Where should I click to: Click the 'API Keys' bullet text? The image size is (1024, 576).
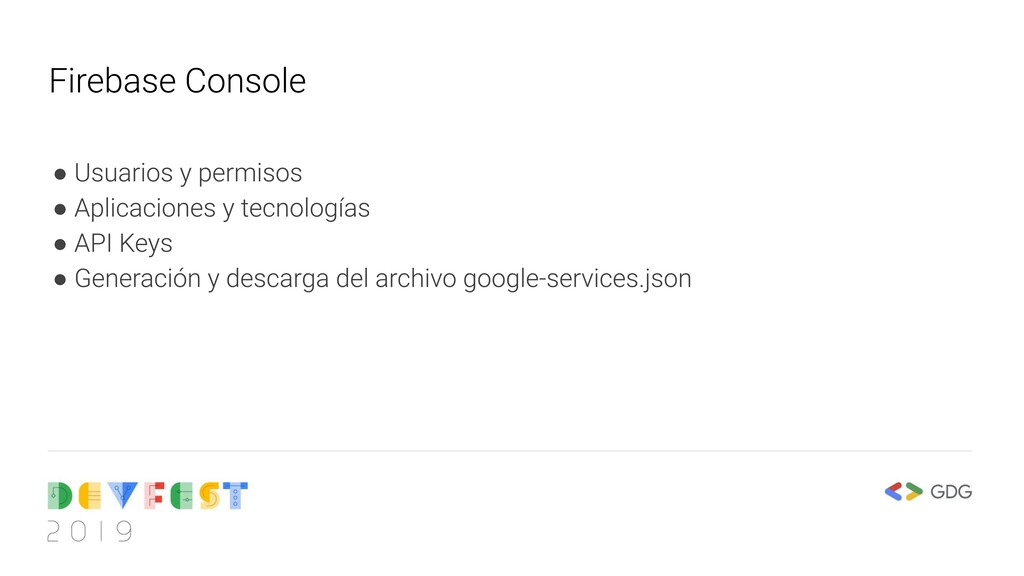123,244
